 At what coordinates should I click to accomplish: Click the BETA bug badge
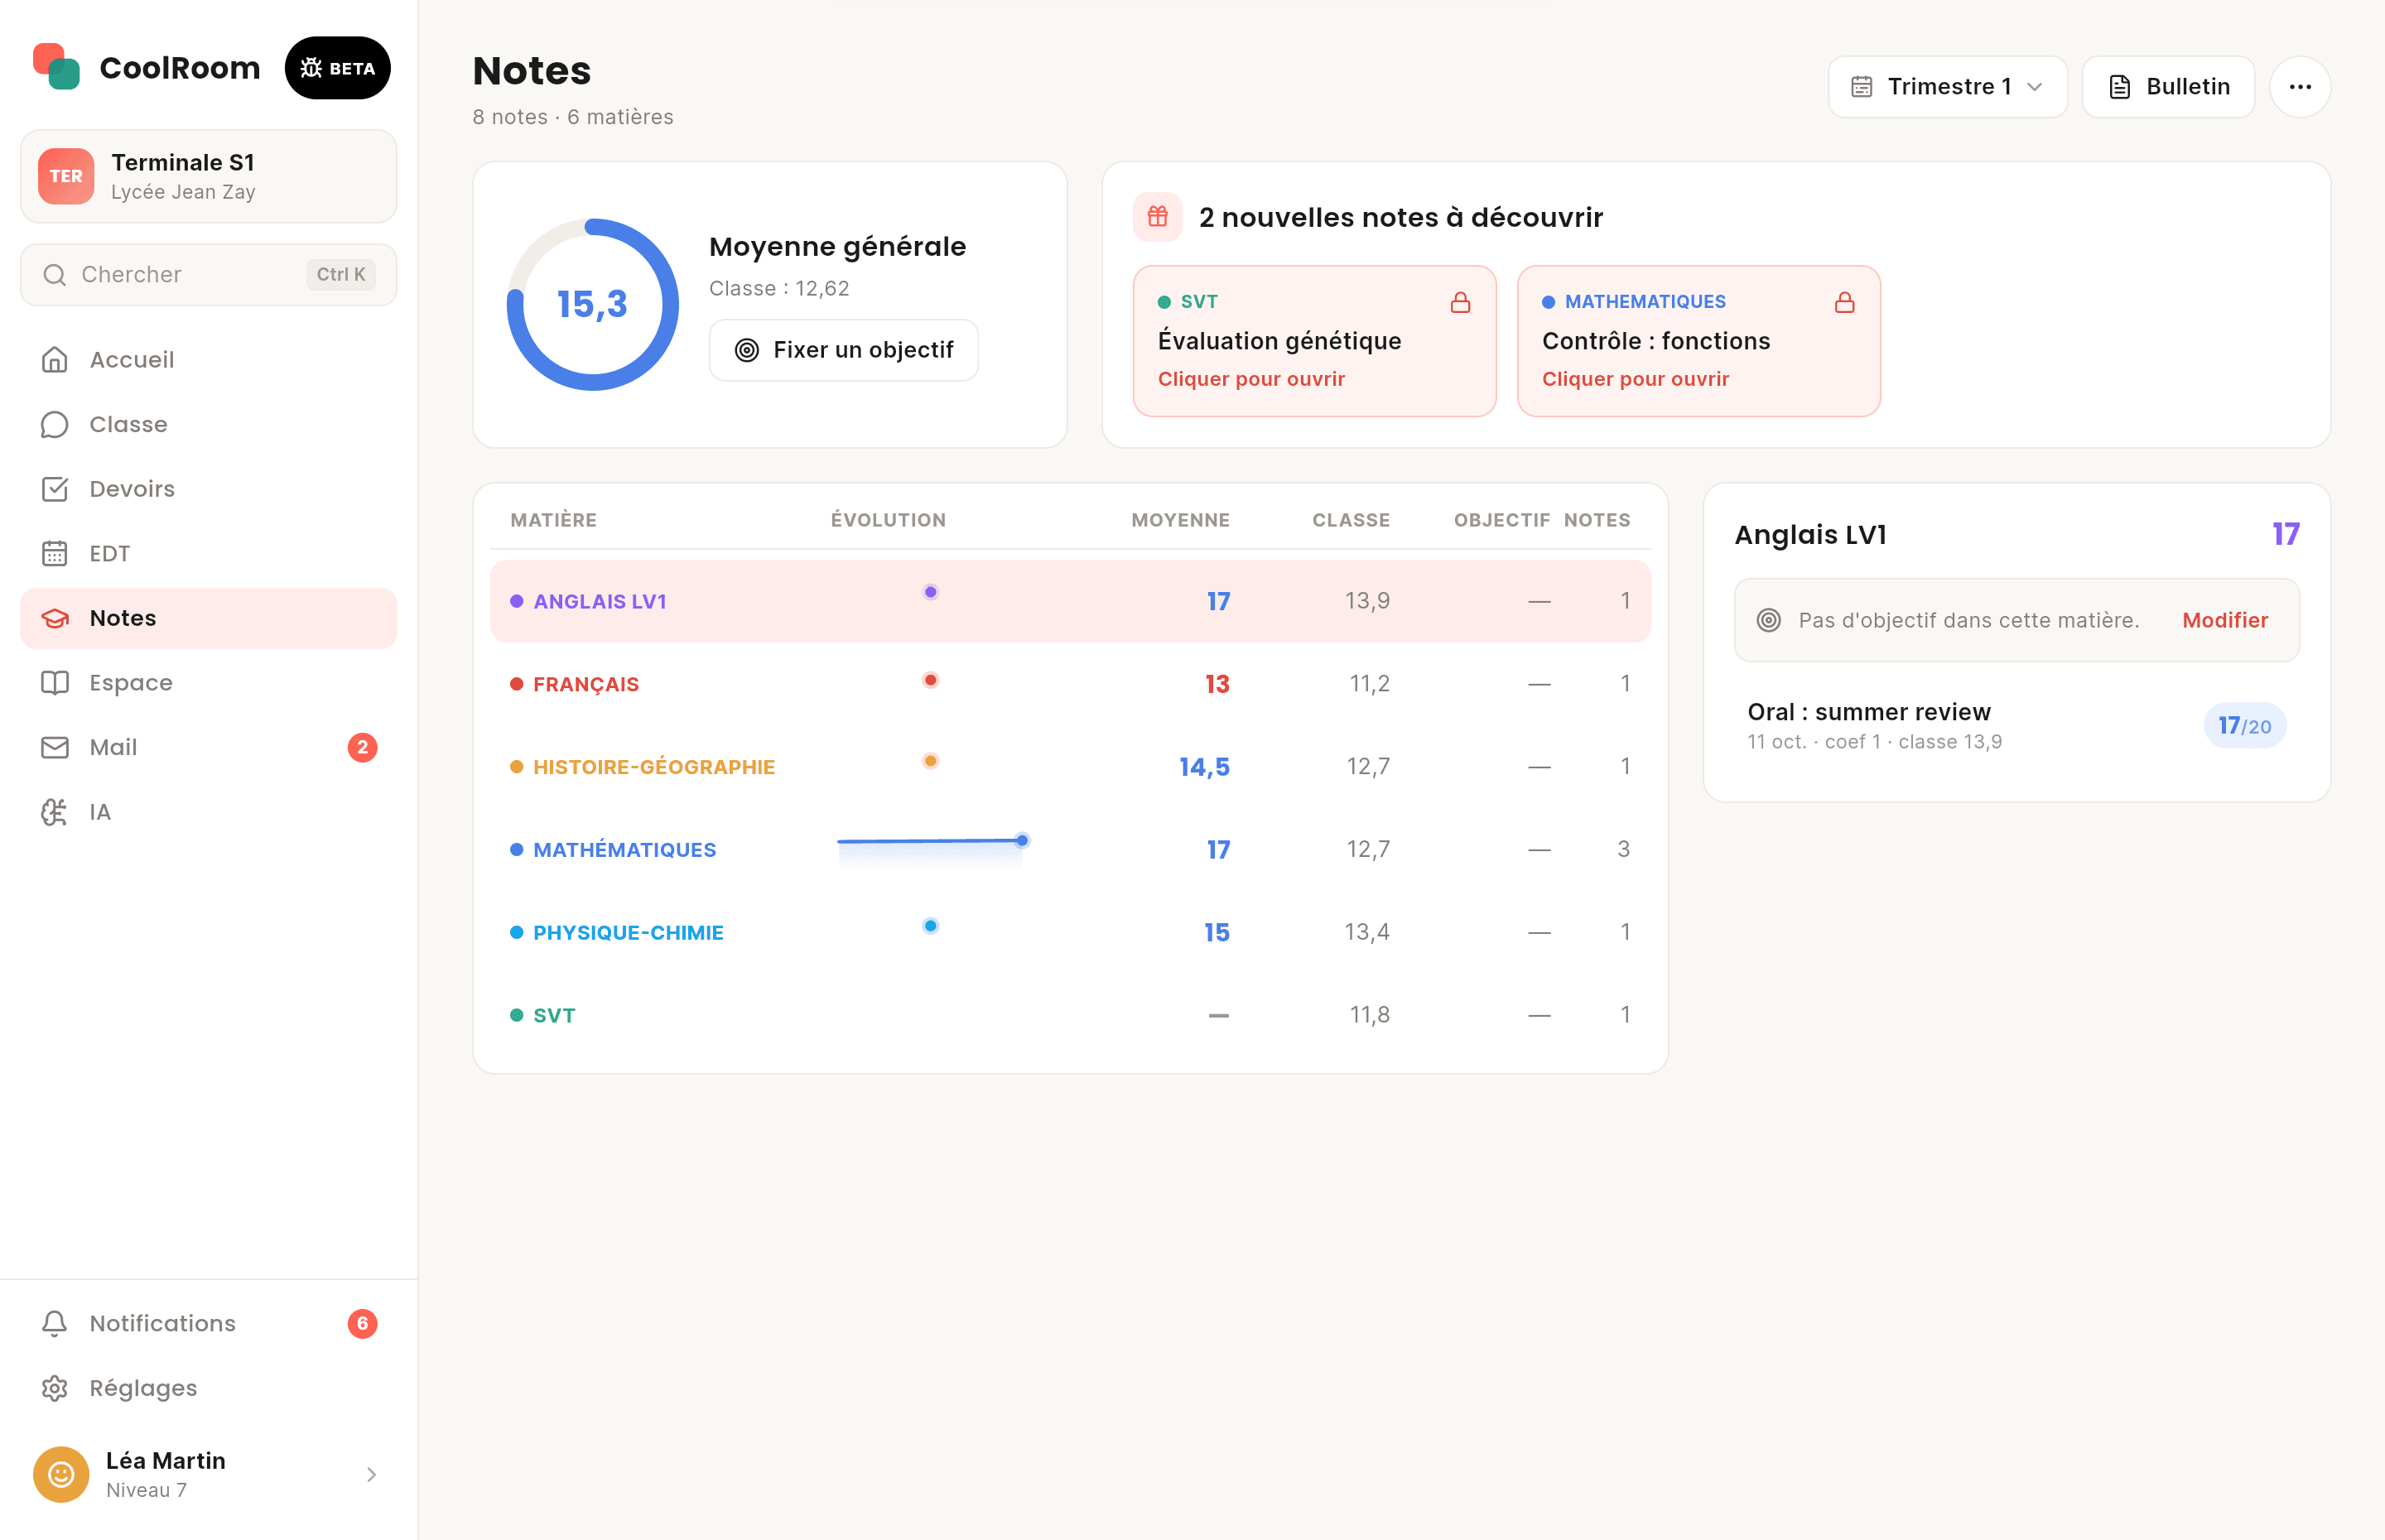click(x=338, y=68)
